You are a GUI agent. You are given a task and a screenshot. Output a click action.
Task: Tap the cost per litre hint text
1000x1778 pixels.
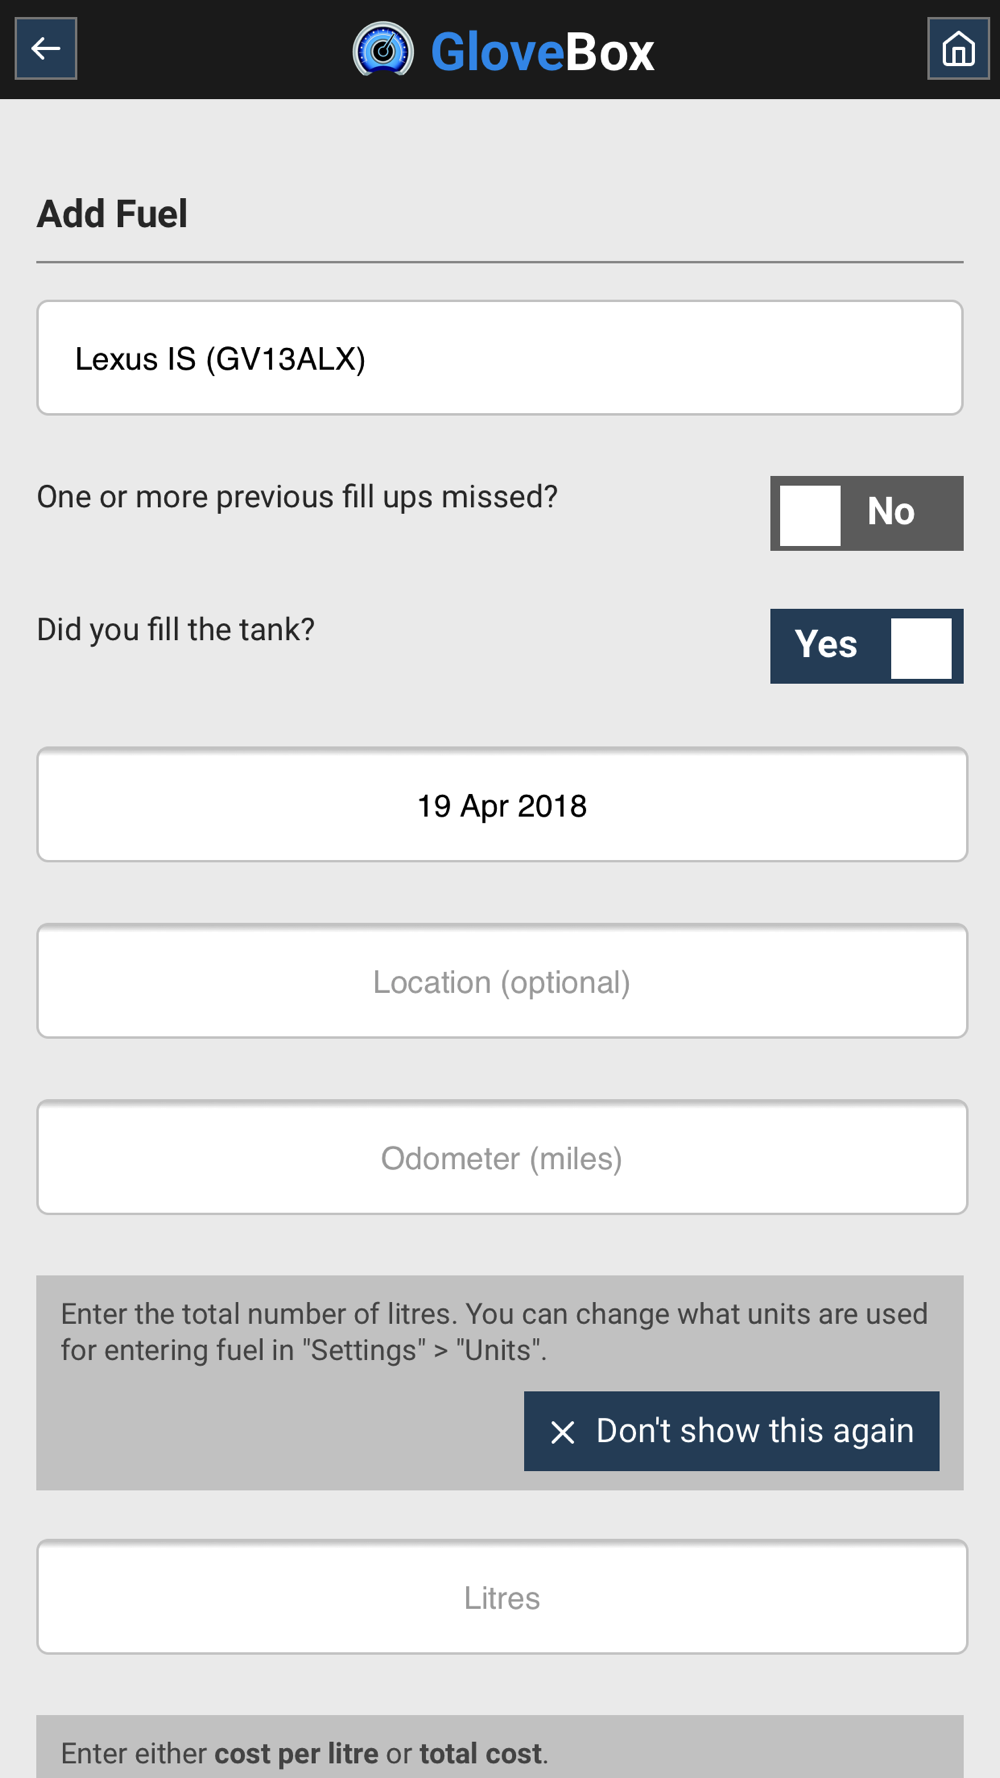(x=304, y=1753)
